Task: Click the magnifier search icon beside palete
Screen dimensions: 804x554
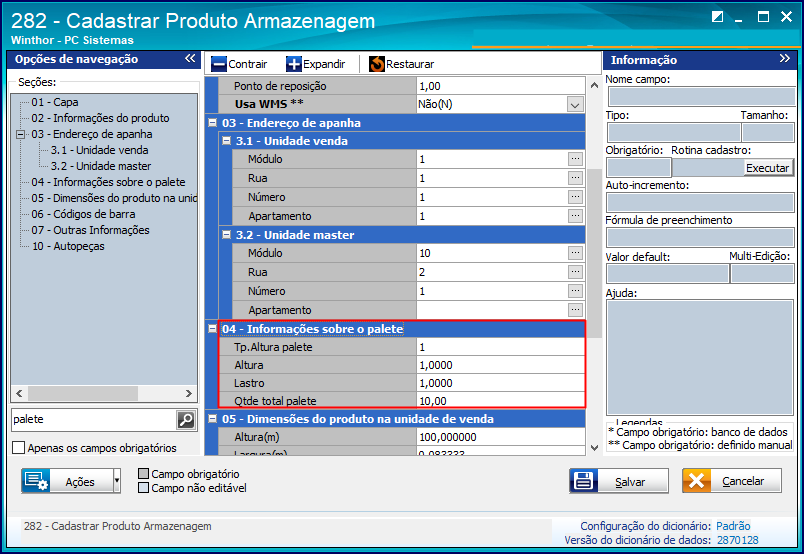Action: (186, 420)
